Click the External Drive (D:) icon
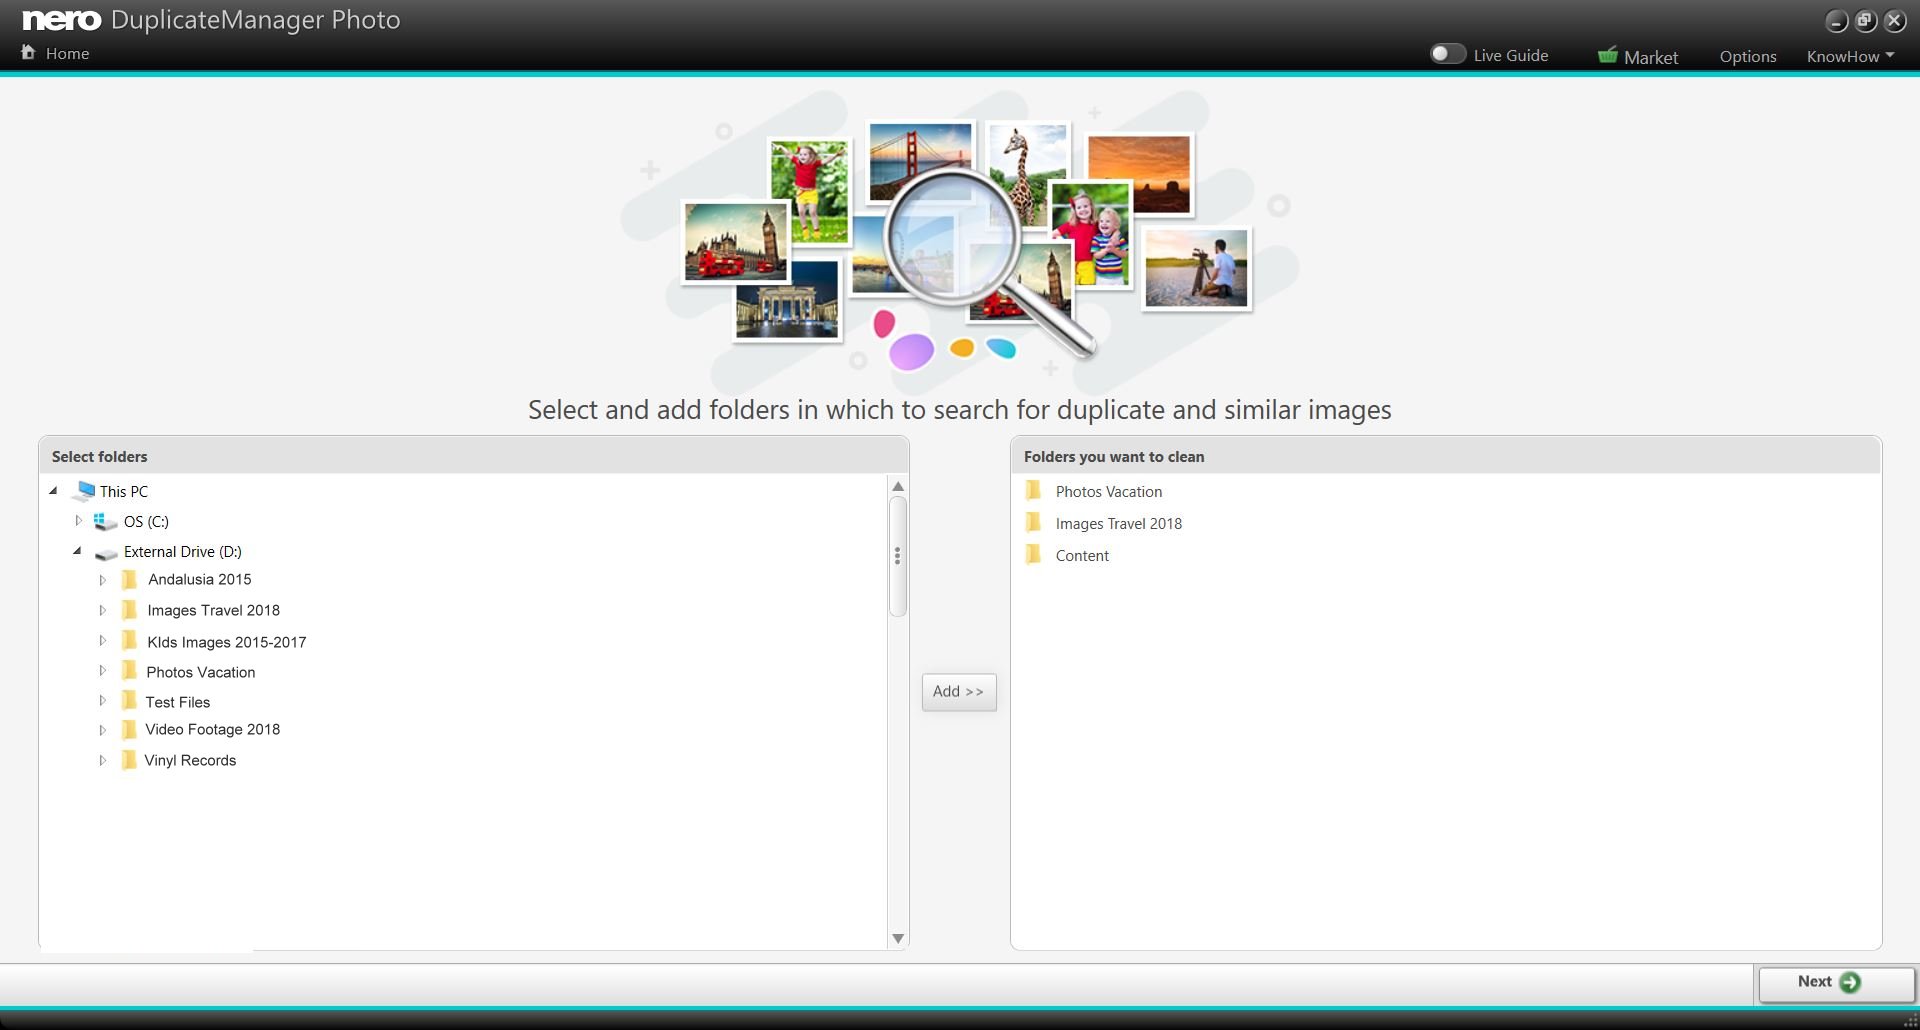Viewport: 1920px width, 1030px height. click(x=106, y=552)
